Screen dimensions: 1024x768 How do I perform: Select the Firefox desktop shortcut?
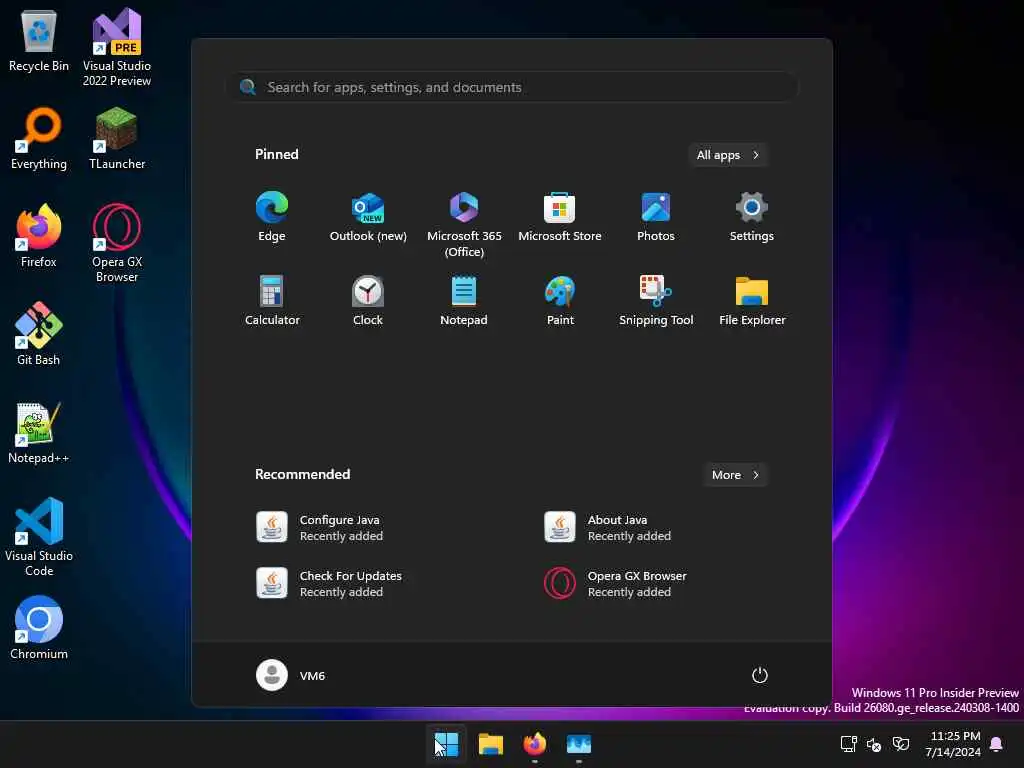click(39, 236)
